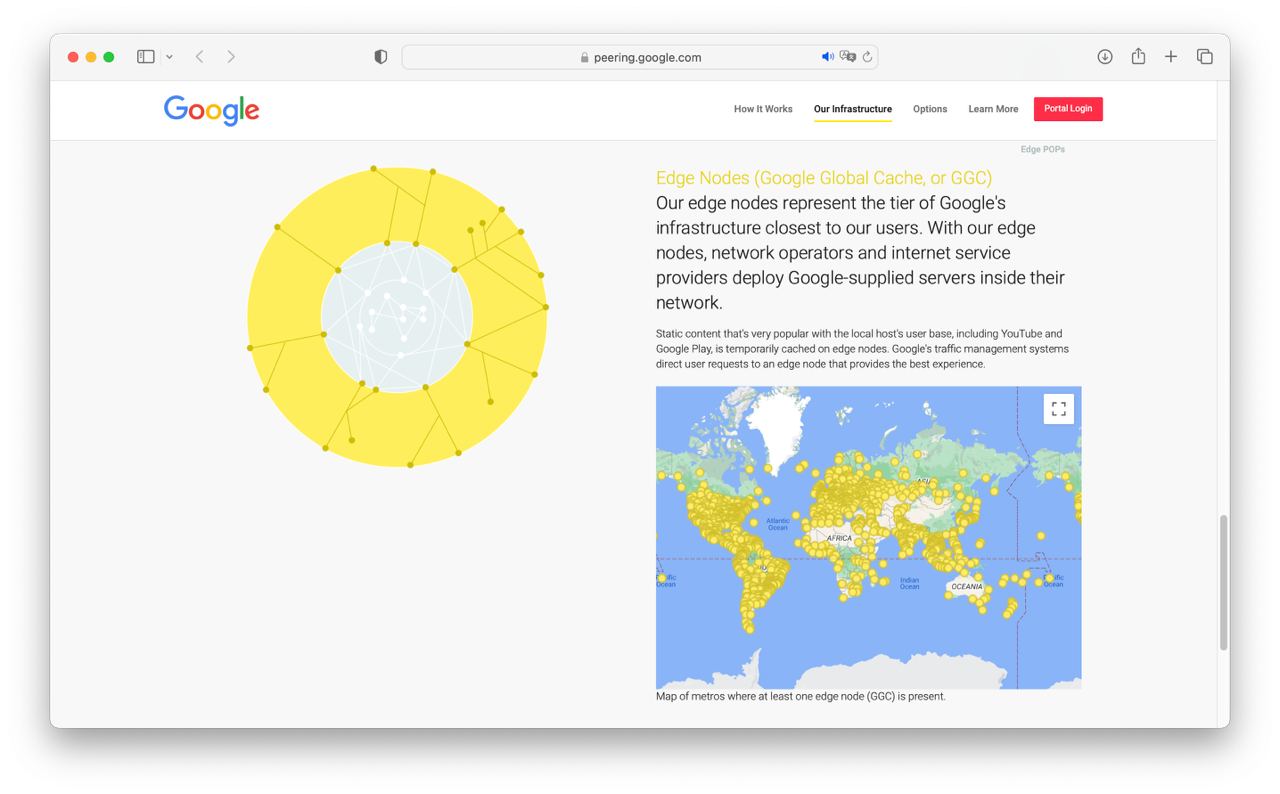Reload the current page
This screenshot has width=1280, height=794.
tap(867, 57)
